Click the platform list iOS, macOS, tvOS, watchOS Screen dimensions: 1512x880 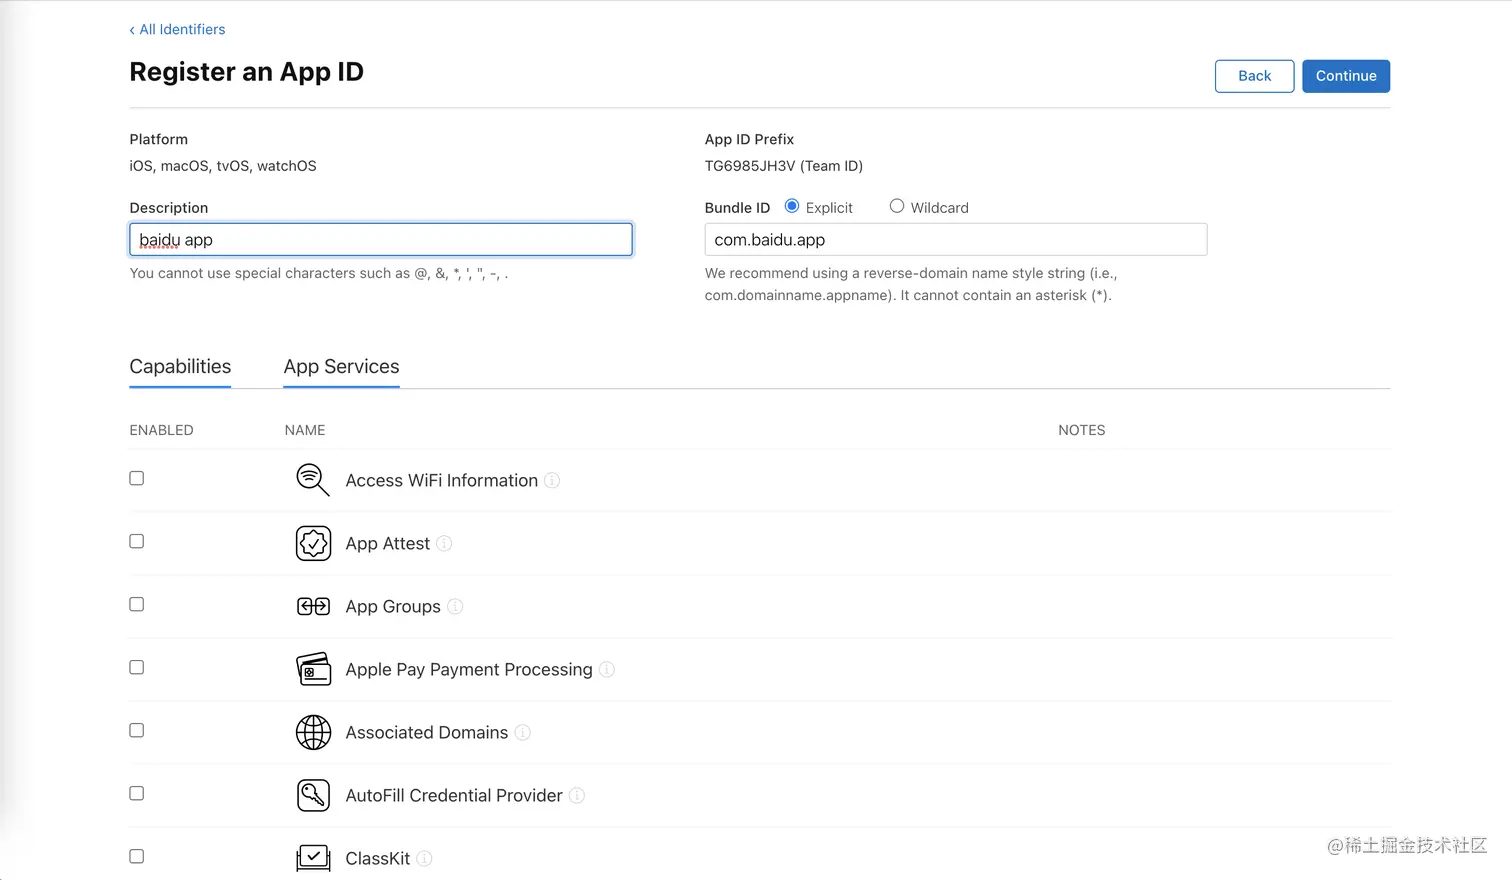click(223, 166)
